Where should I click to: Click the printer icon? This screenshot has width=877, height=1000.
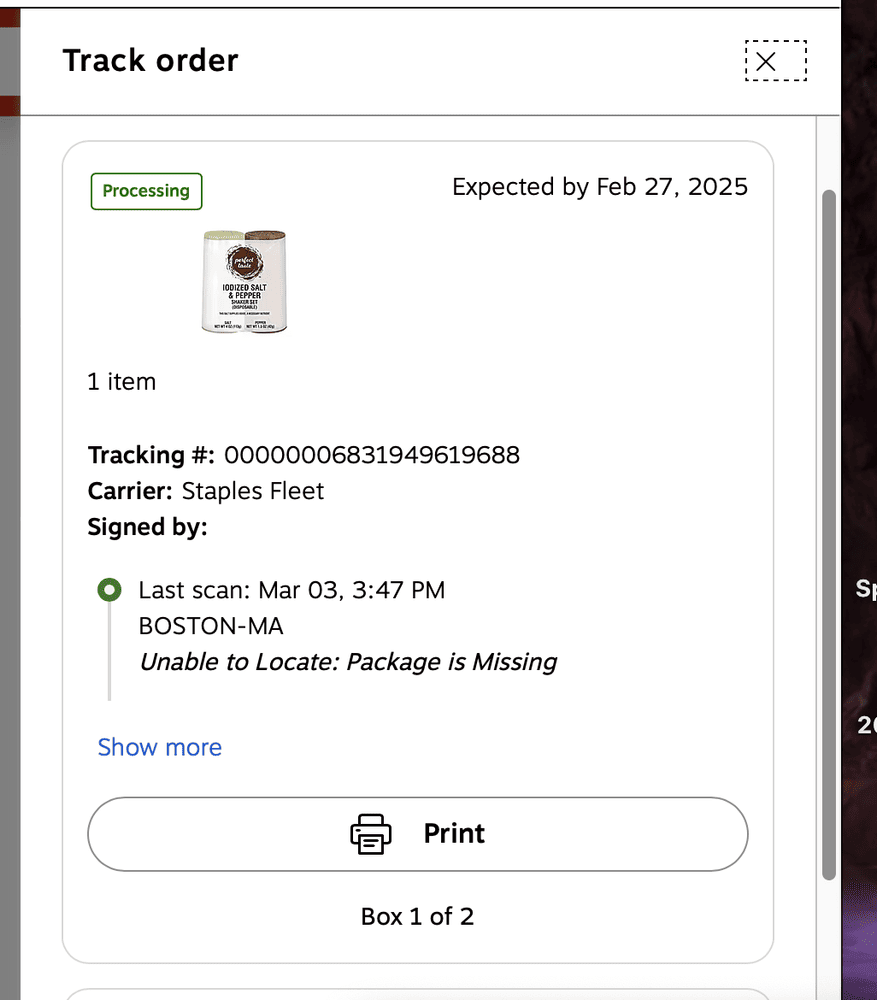coord(371,834)
